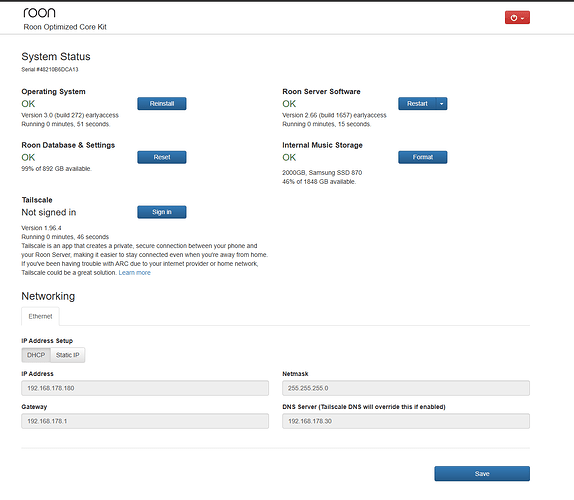Click 'Running 0 minutes, 51 seconds' text
This screenshot has width=574, height=500.
[66, 124]
